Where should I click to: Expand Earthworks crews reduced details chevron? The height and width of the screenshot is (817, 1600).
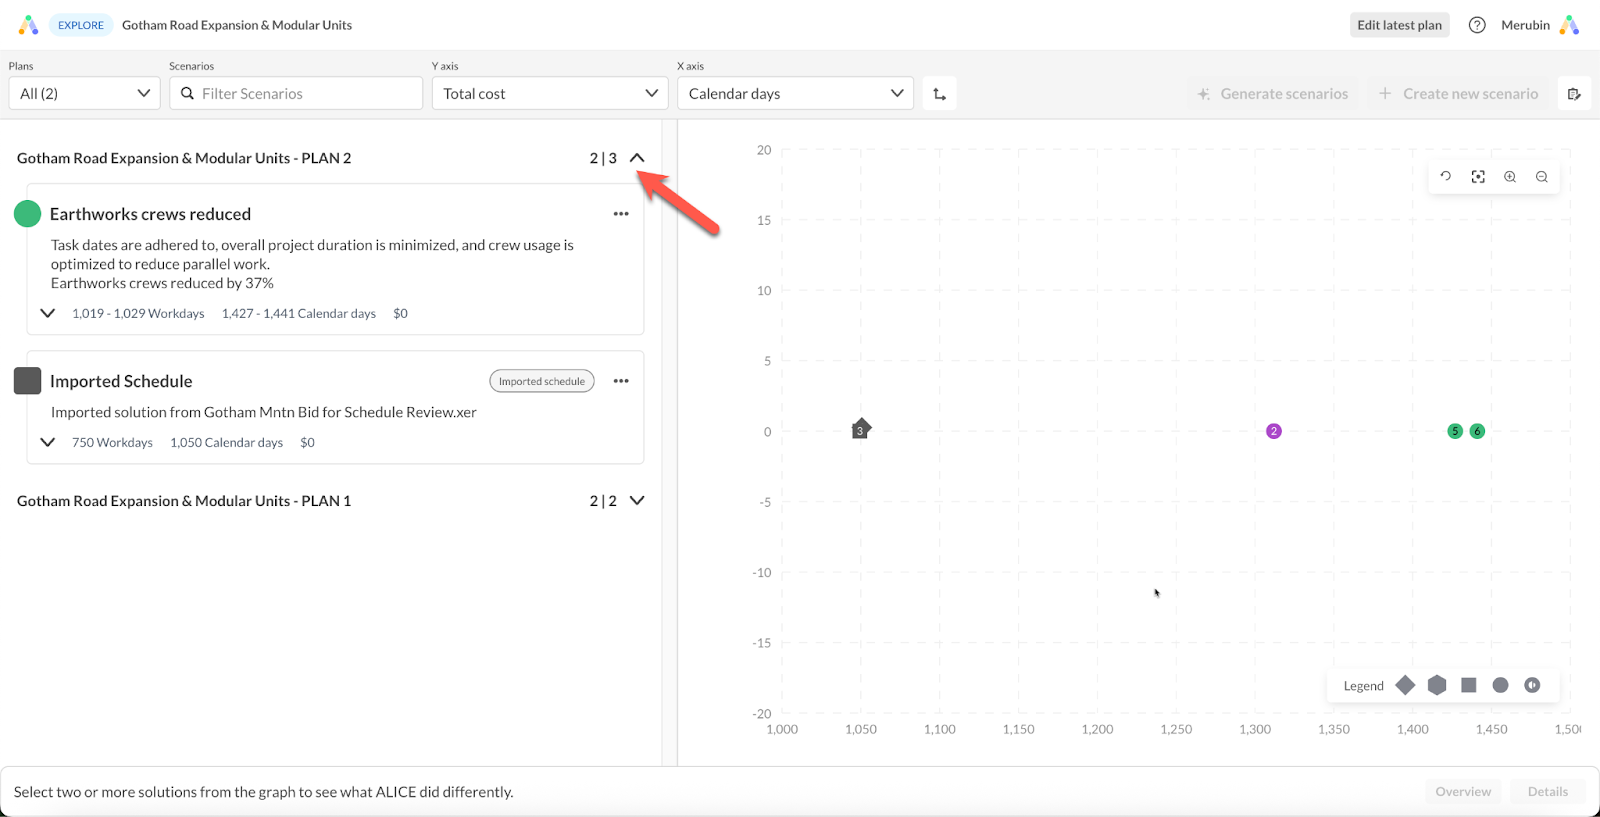pos(47,313)
